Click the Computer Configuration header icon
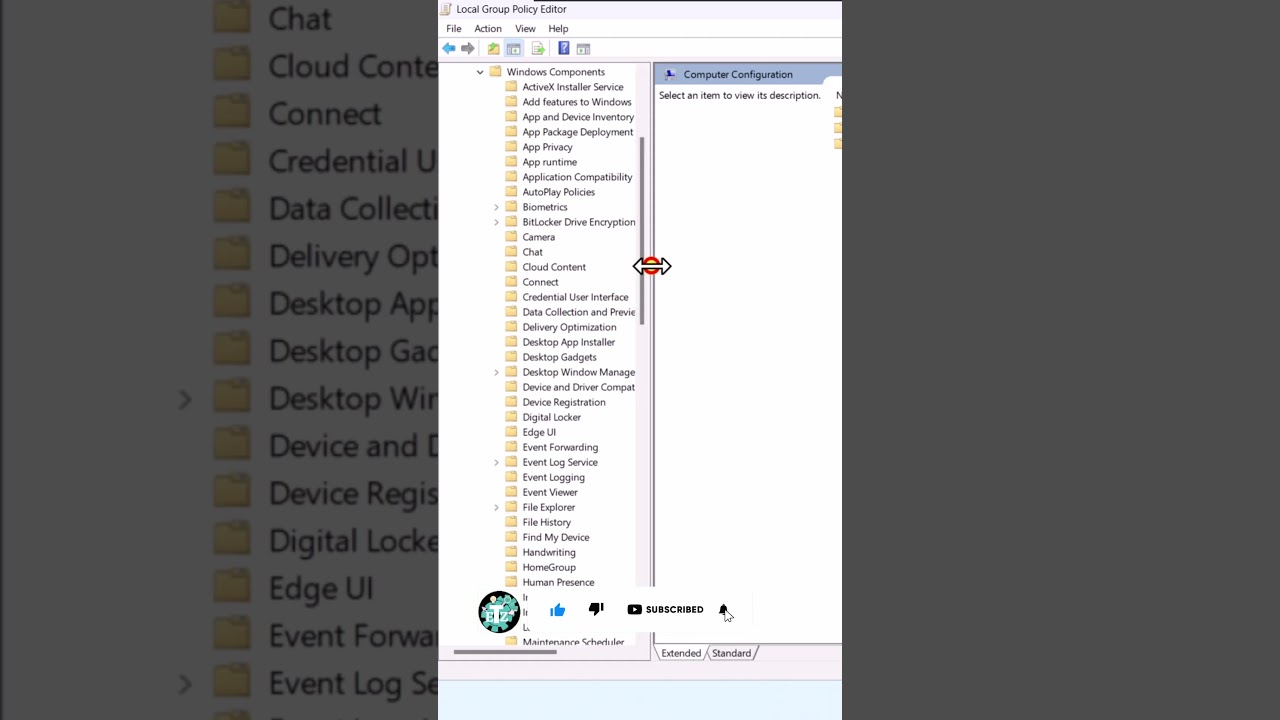 670,74
